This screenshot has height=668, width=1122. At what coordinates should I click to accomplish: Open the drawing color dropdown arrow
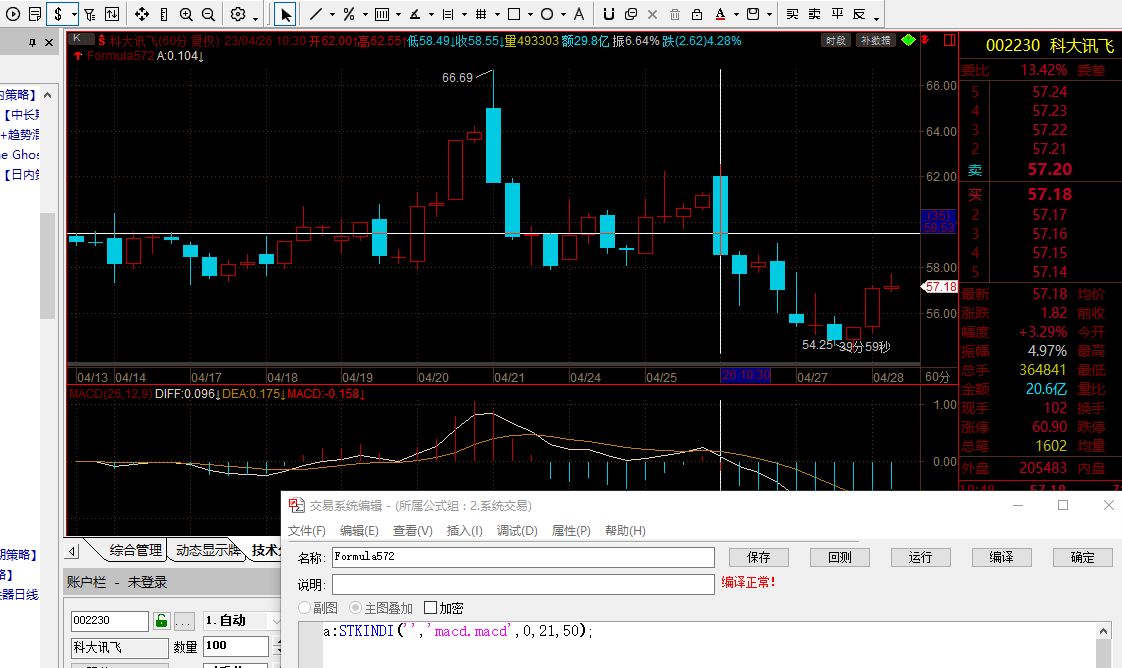coord(736,14)
